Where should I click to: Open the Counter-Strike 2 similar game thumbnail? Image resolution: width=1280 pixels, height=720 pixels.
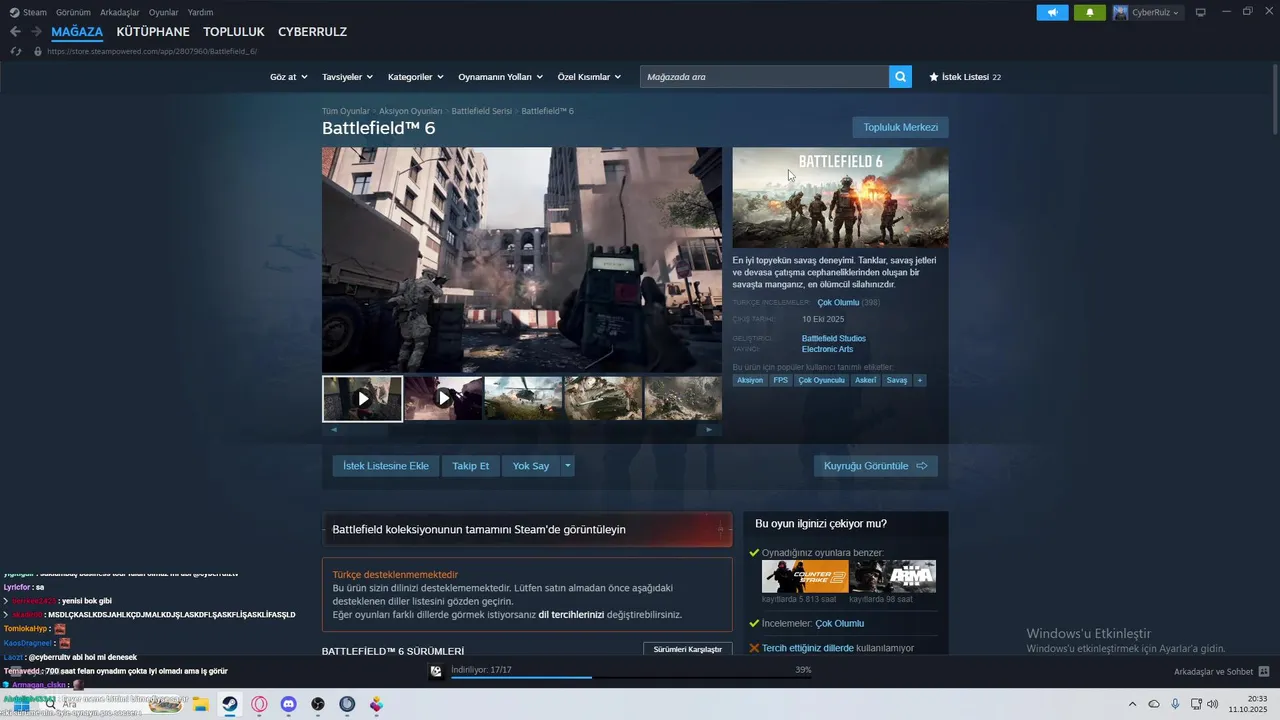(x=805, y=577)
